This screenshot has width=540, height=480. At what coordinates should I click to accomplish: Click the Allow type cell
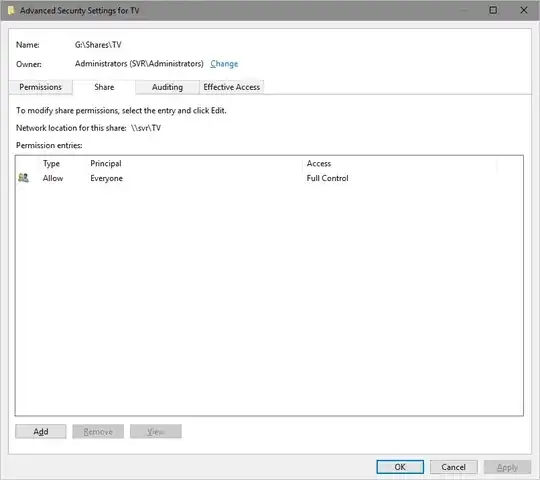coord(53,178)
